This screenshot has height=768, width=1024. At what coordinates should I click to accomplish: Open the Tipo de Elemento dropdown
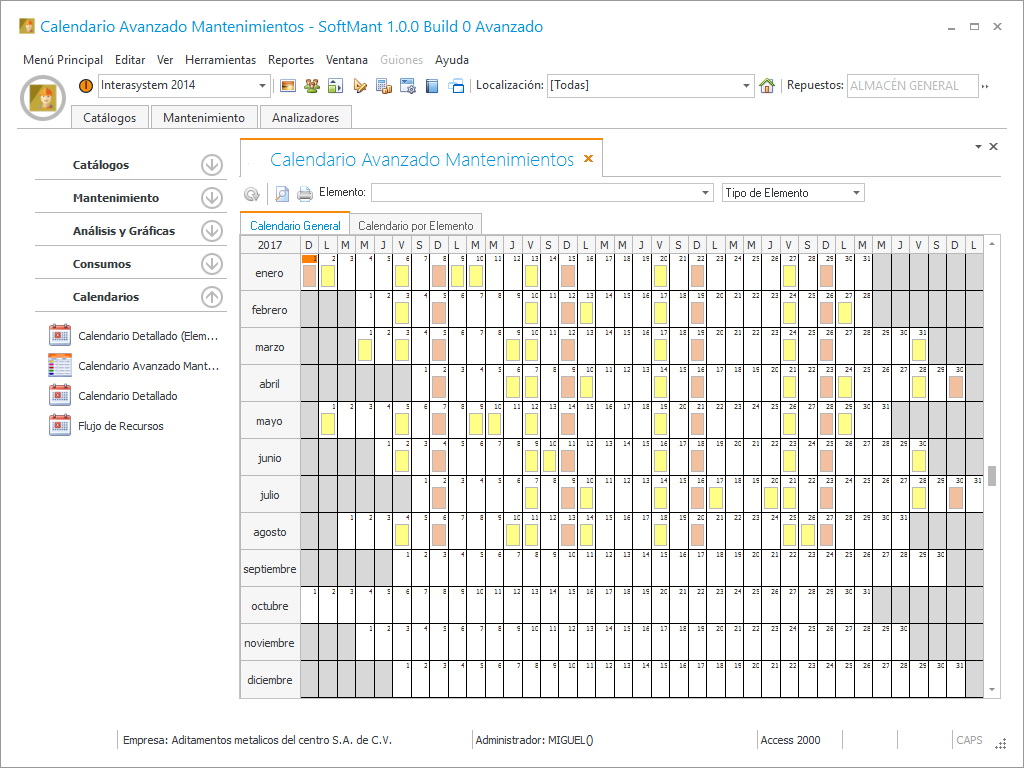click(856, 193)
